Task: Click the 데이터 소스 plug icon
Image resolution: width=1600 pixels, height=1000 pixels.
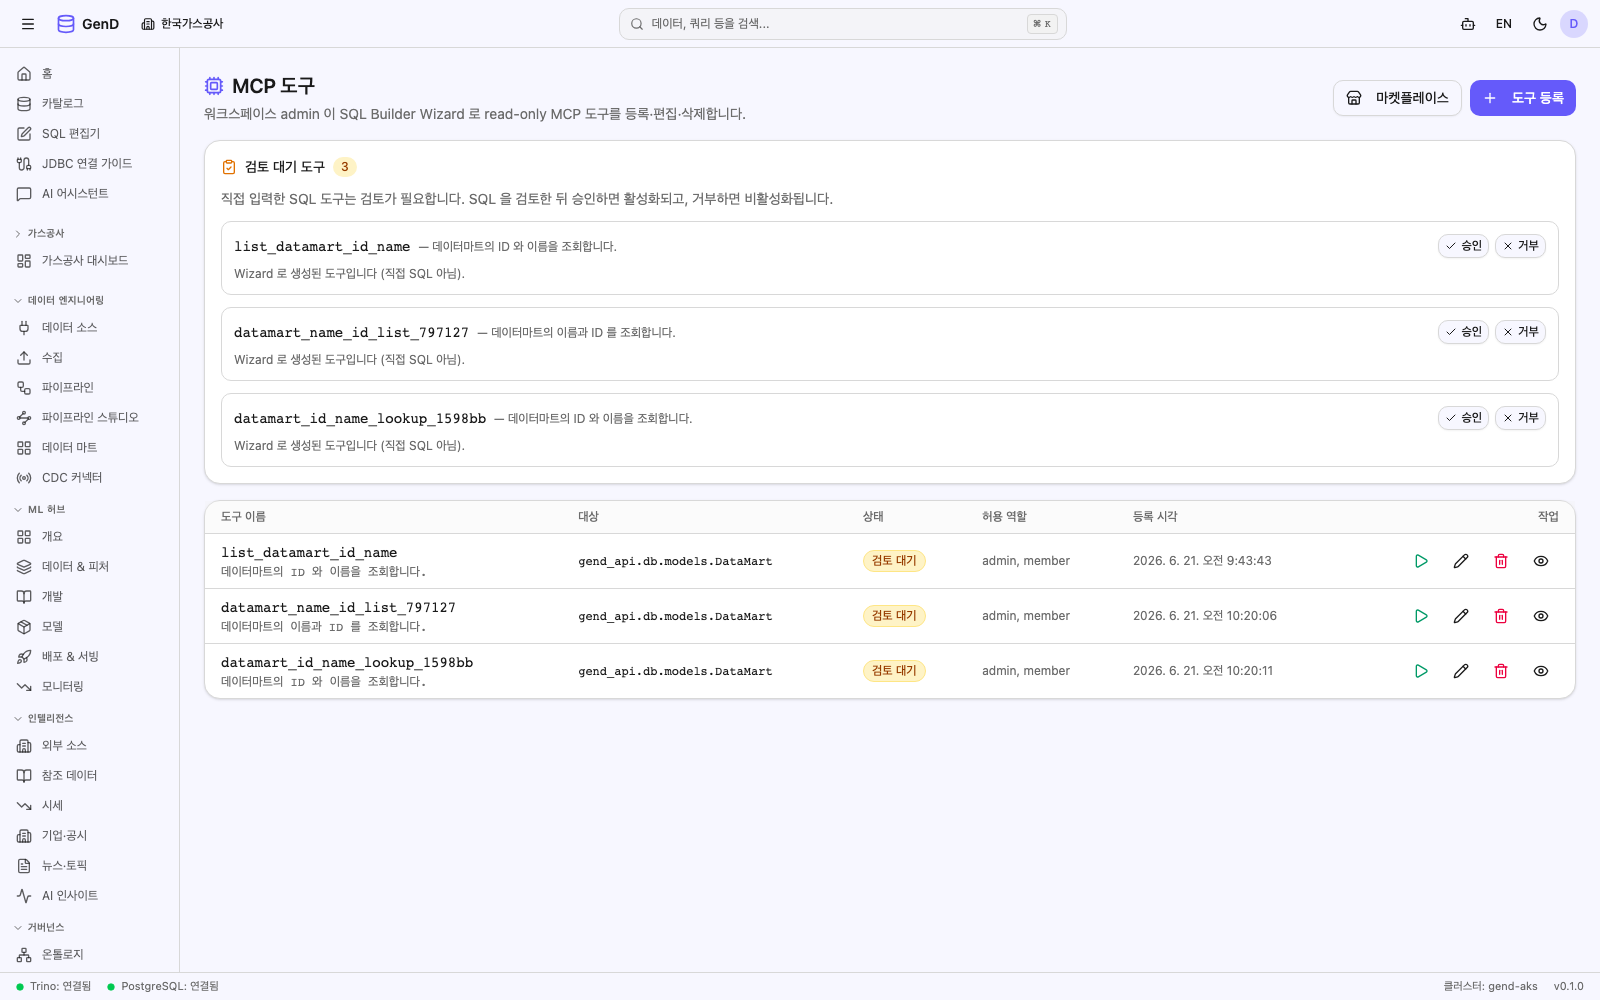Action: [x=24, y=328]
